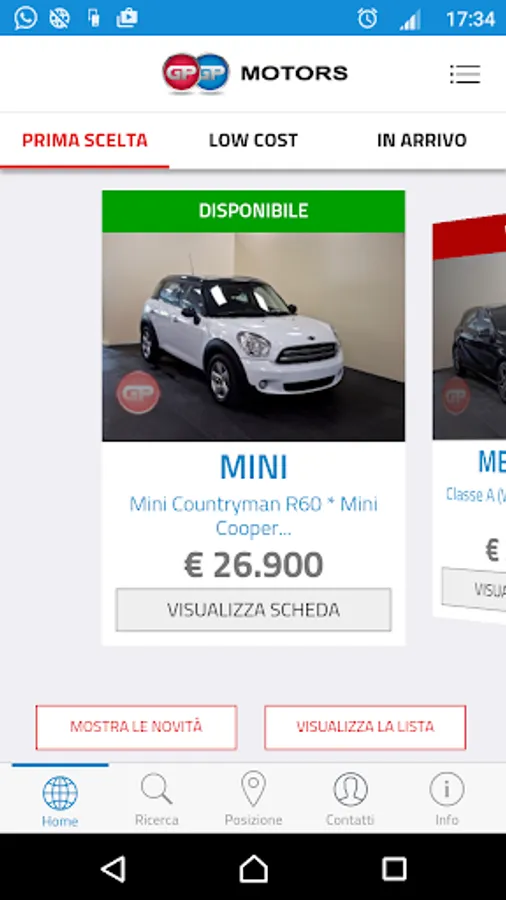The width and height of the screenshot is (506, 900).
Task: Tap the Android home navigation icon
Action: point(253,868)
